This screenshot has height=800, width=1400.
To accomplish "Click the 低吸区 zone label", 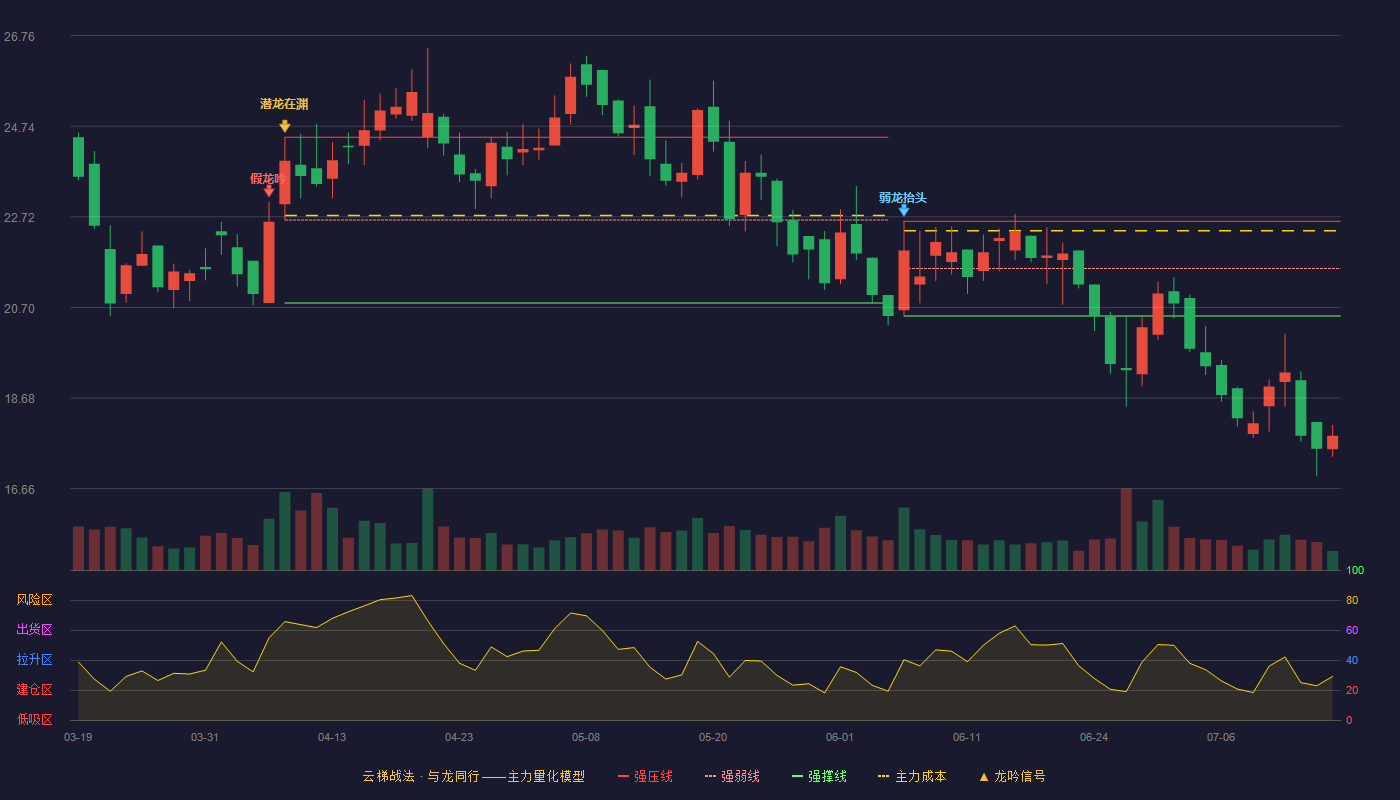I will coord(34,720).
